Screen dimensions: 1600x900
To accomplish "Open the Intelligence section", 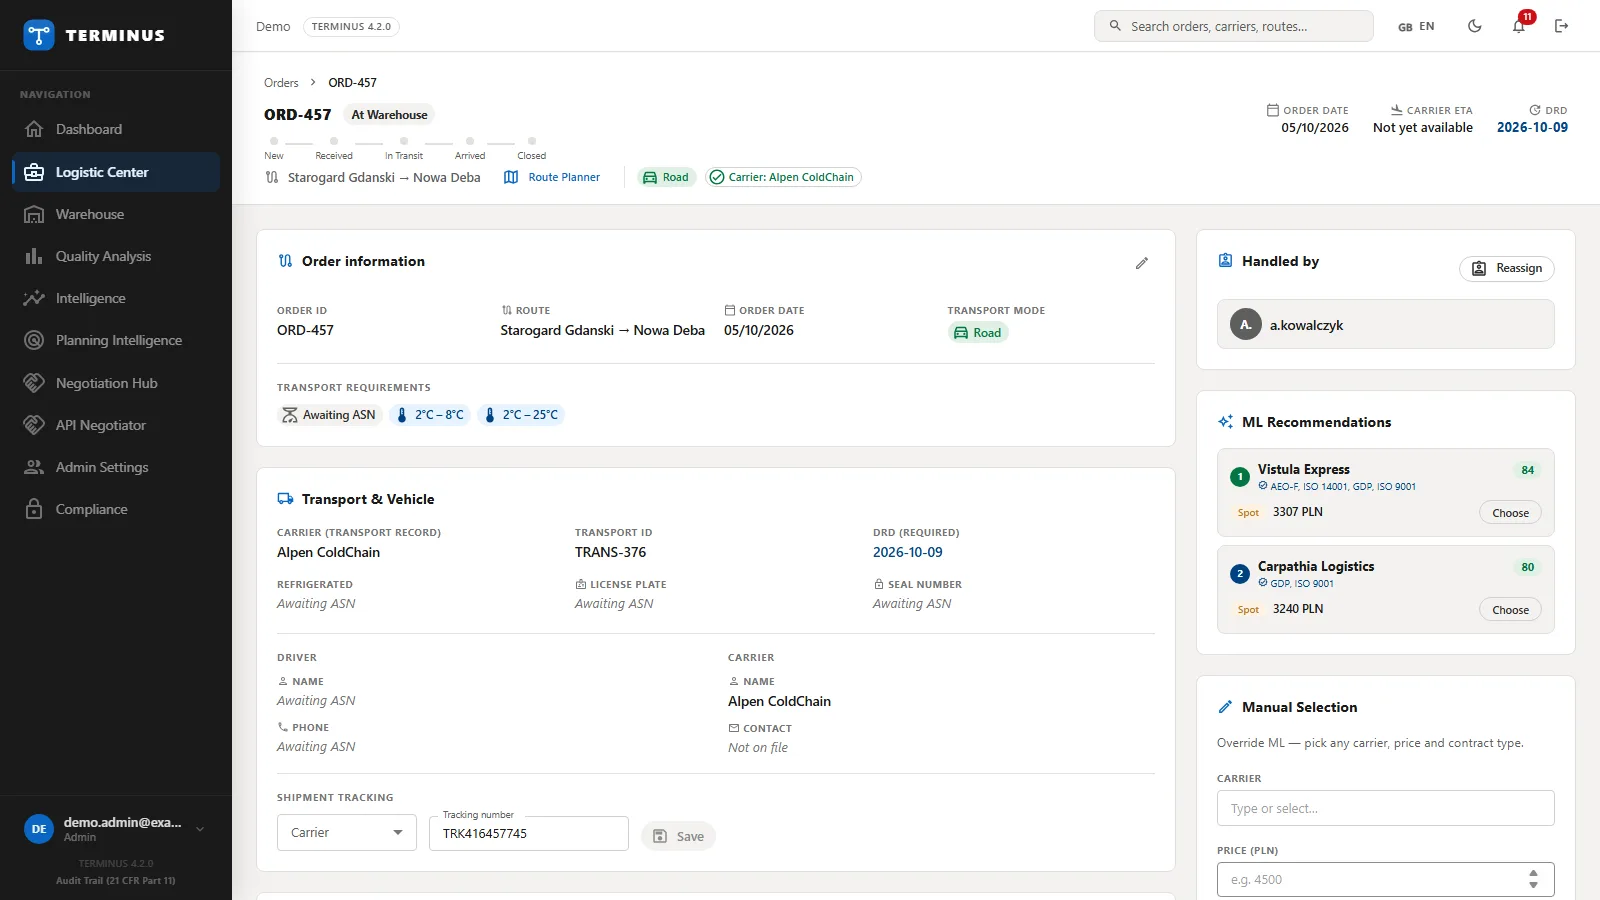I will (116, 298).
